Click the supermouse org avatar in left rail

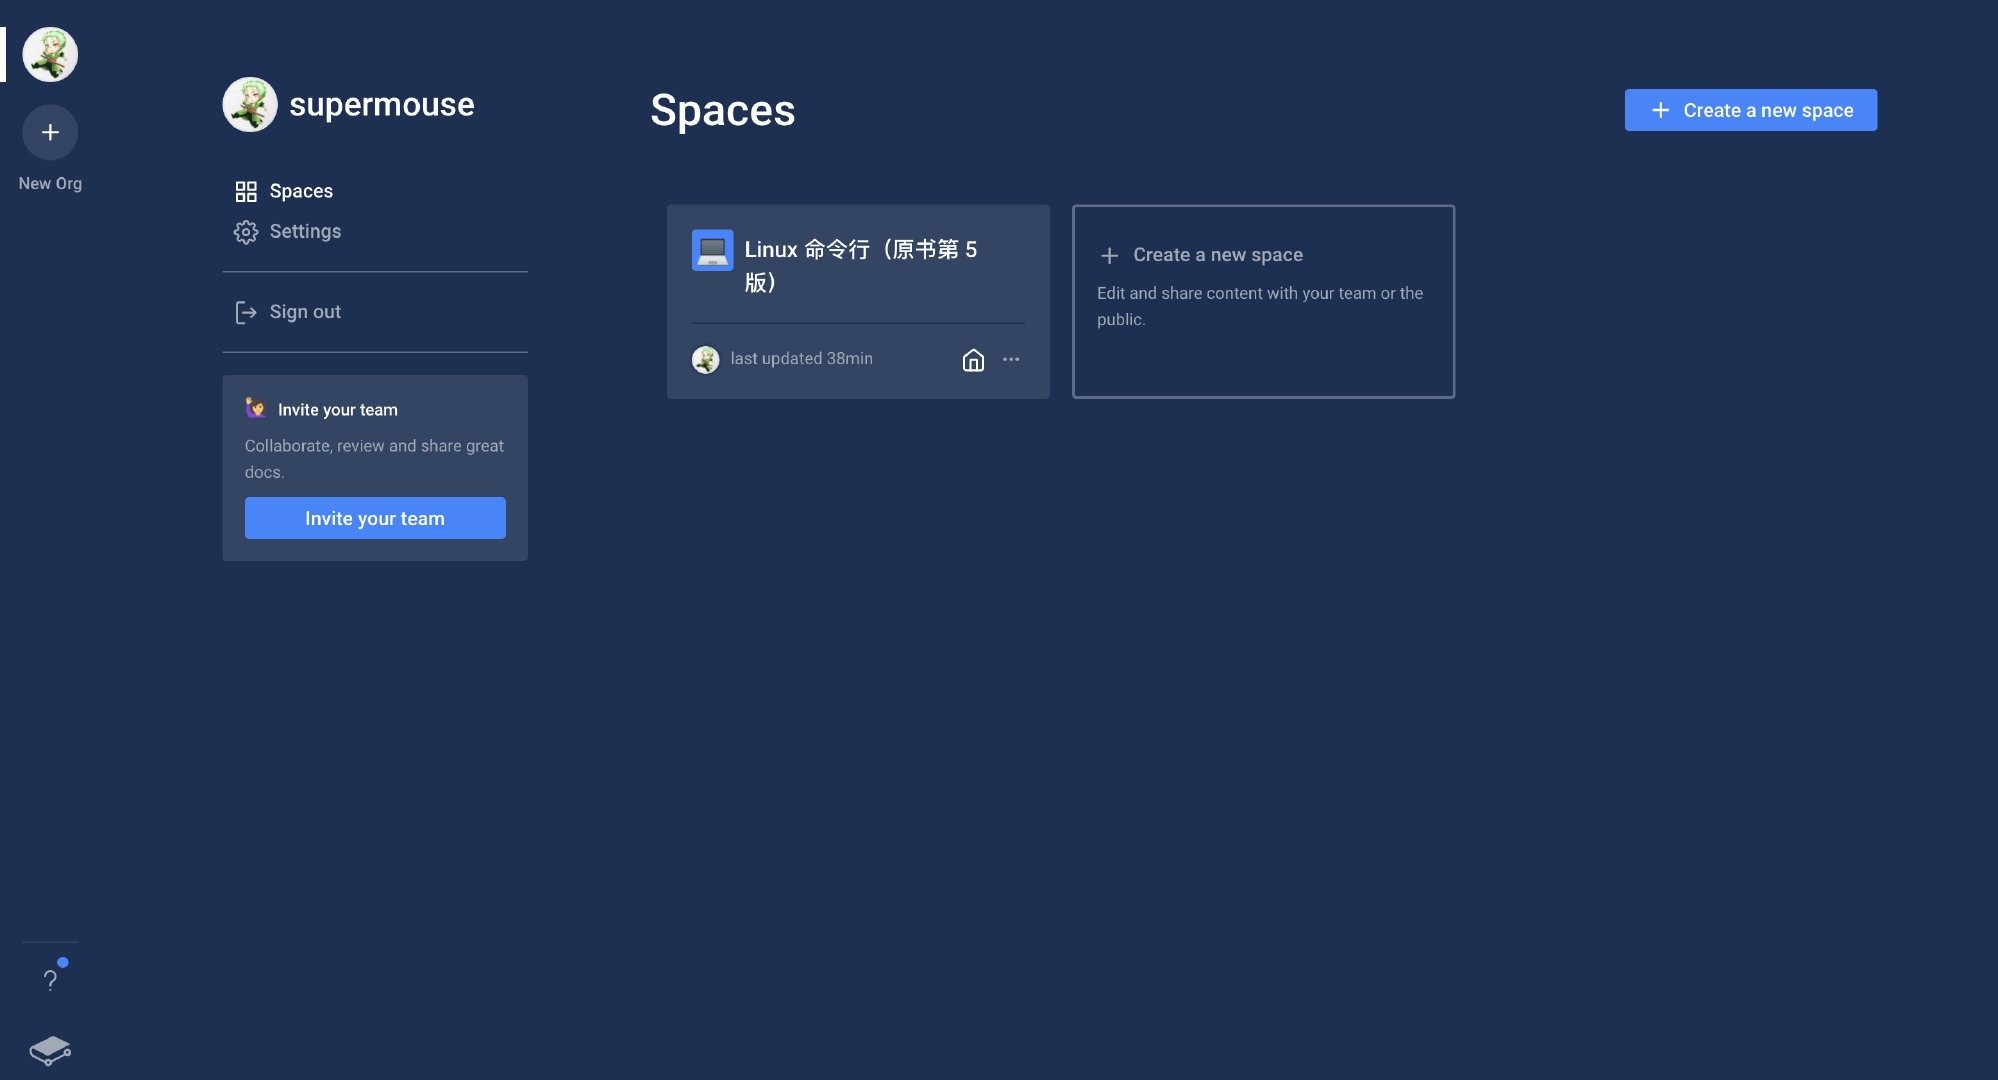click(x=50, y=54)
